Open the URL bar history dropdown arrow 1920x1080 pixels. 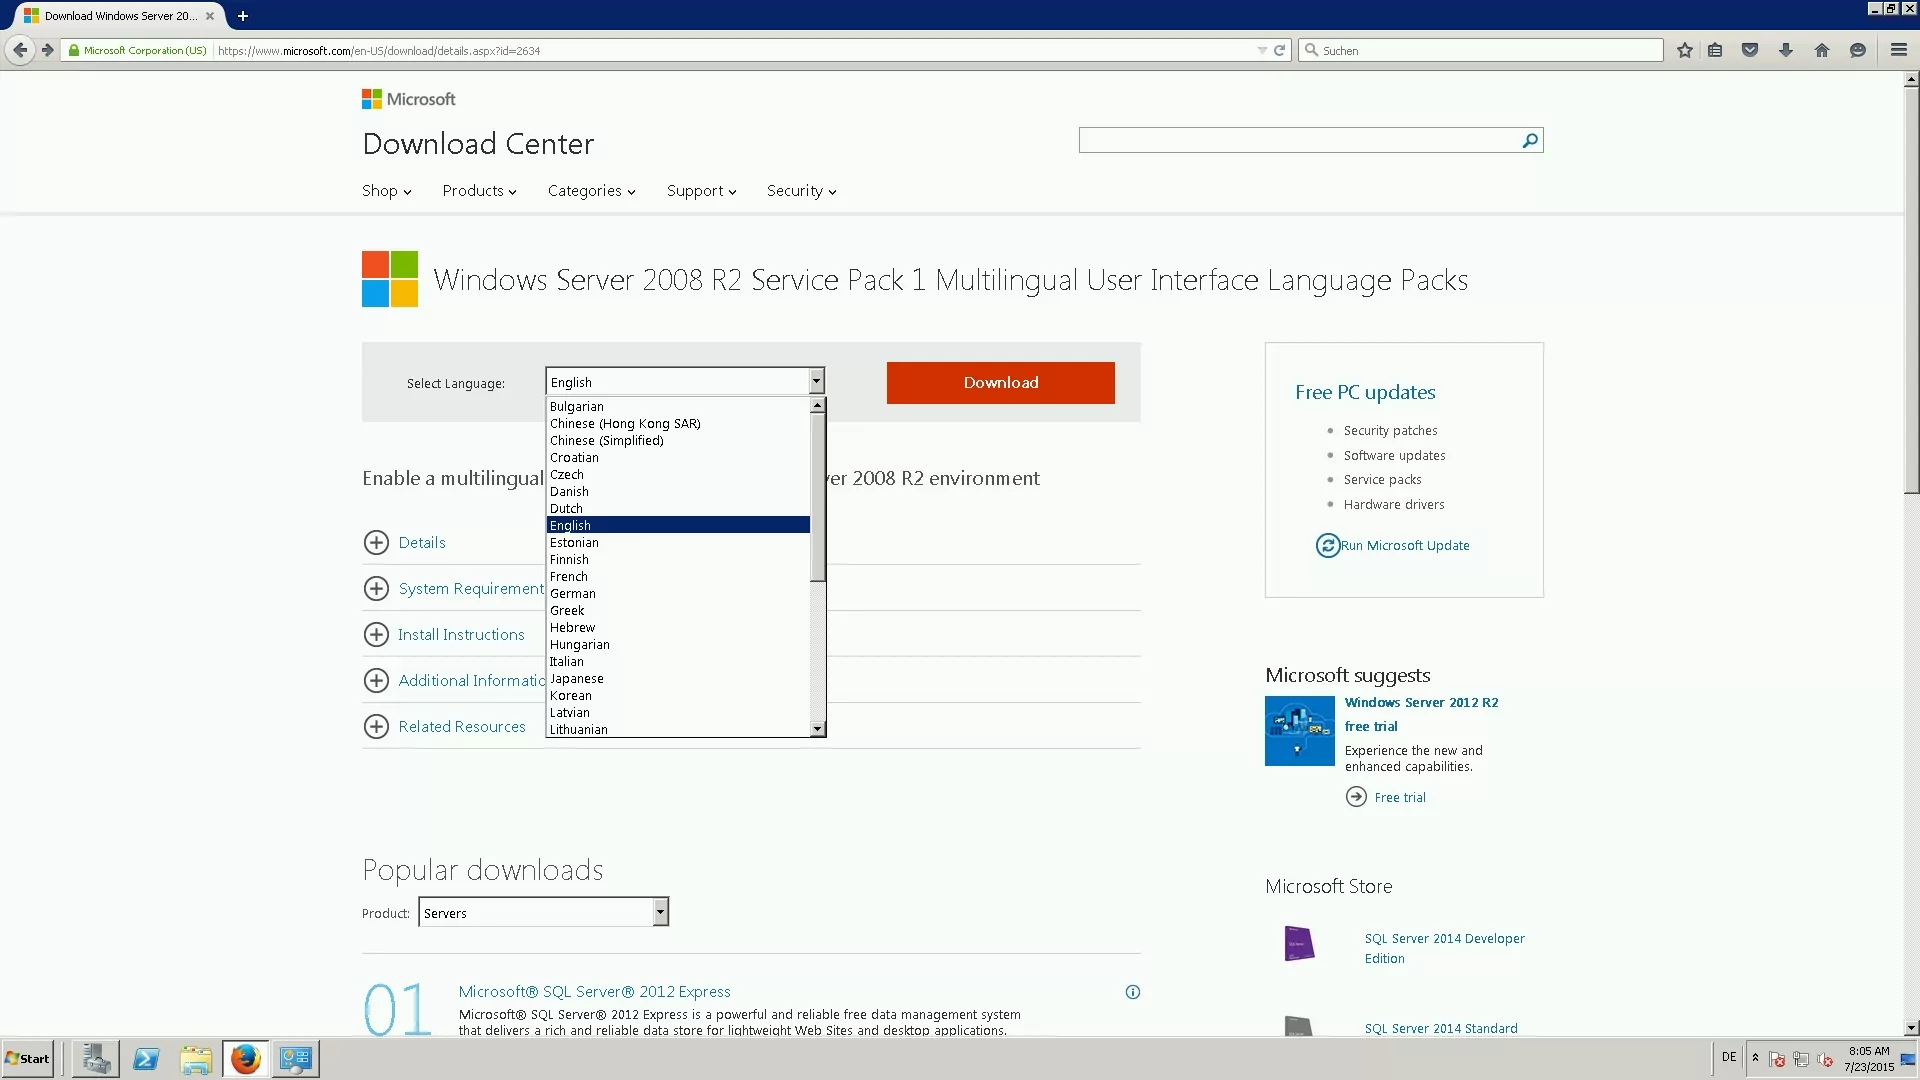coord(1261,50)
